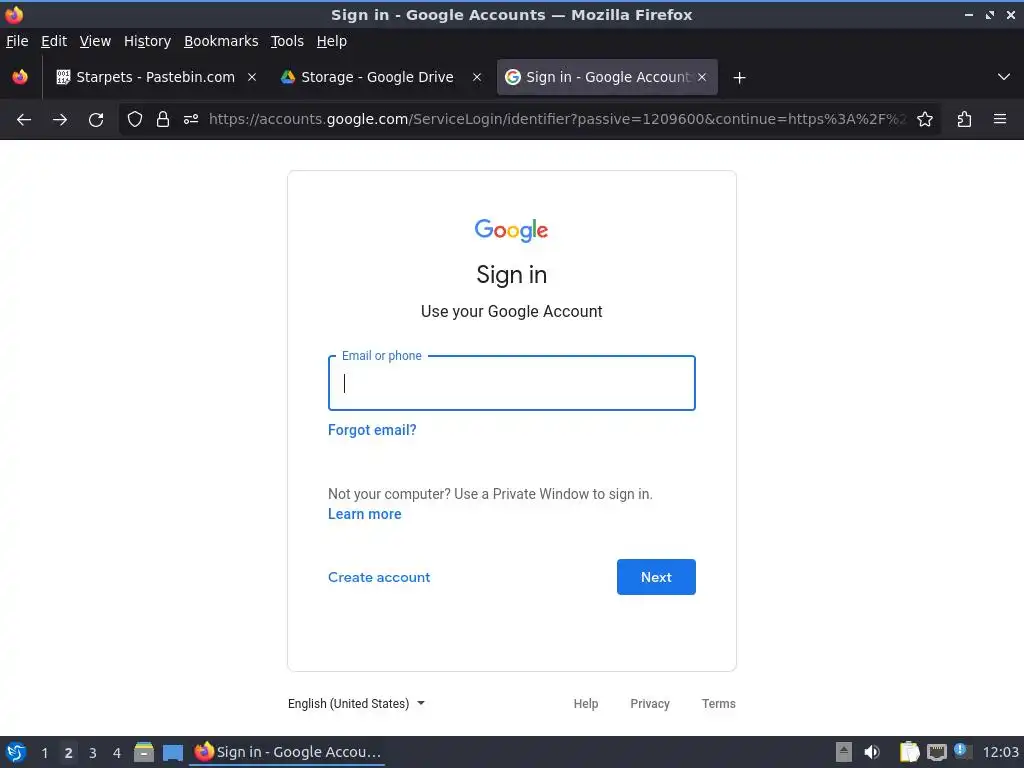Bookmark this page with the star
Viewport: 1024px width, 768px height.
coord(925,120)
